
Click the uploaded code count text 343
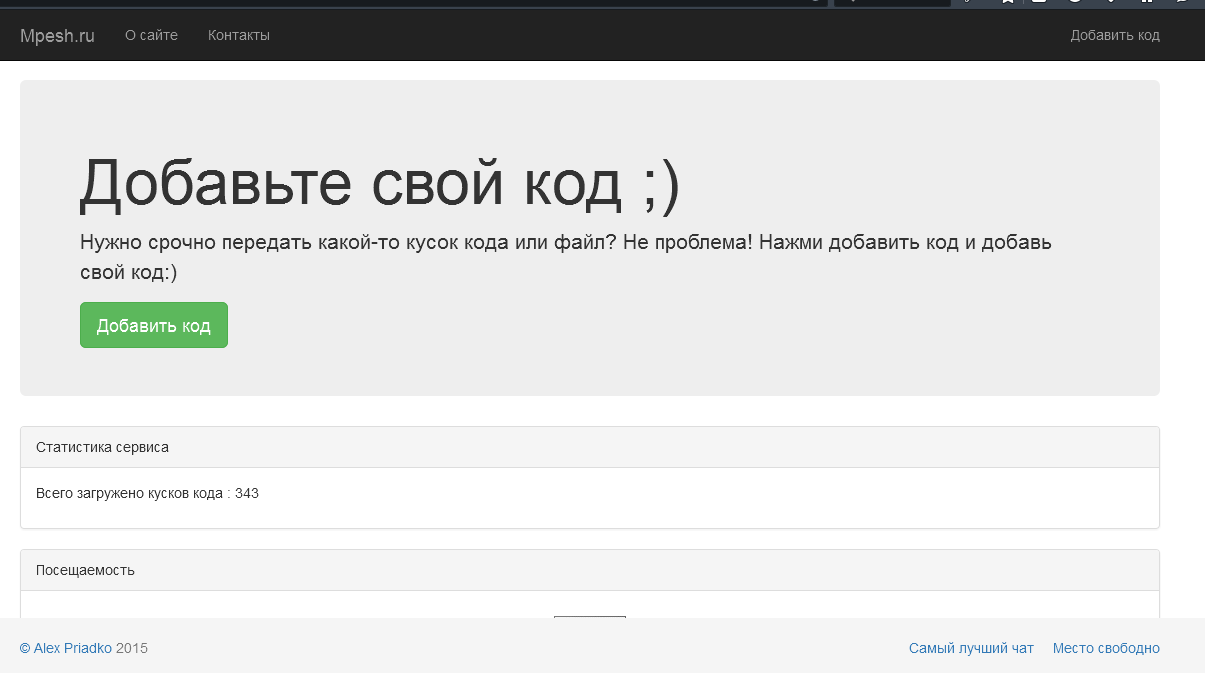coord(247,493)
